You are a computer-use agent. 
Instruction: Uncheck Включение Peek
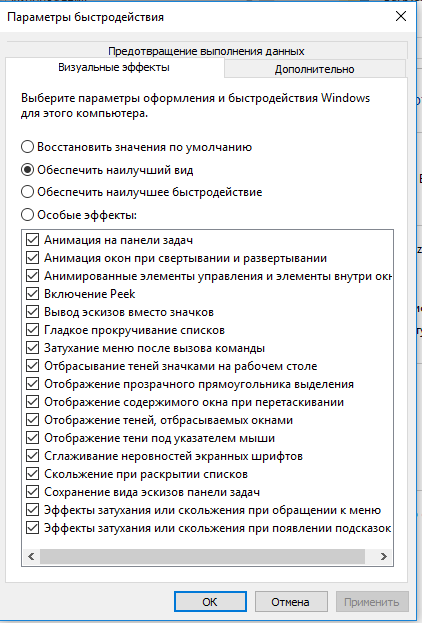click(32, 294)
